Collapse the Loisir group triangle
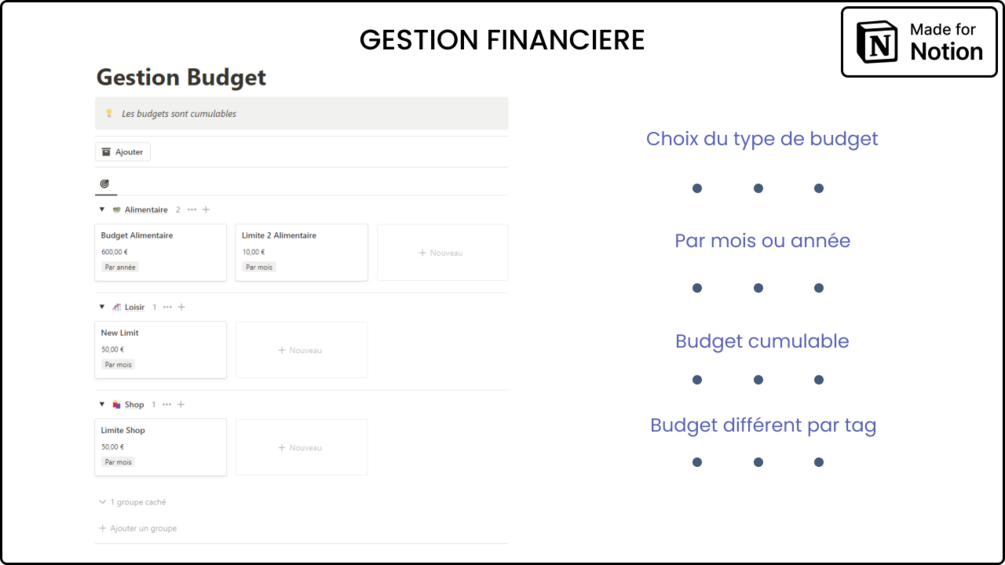The height and width of the screenshot is (565, 1005). [x=102, y=307]
